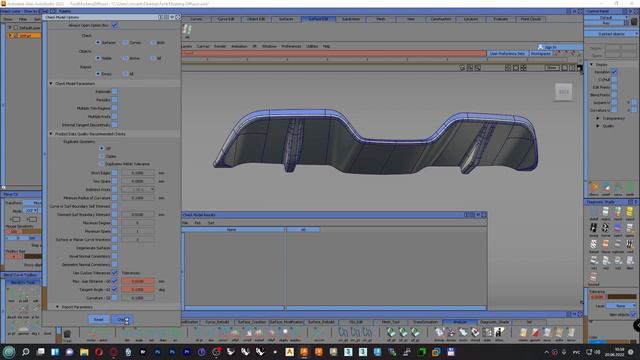Select Duplicates Within Tolerance radio button
Viewport: 640px width, 360px height.
[102, 164]
